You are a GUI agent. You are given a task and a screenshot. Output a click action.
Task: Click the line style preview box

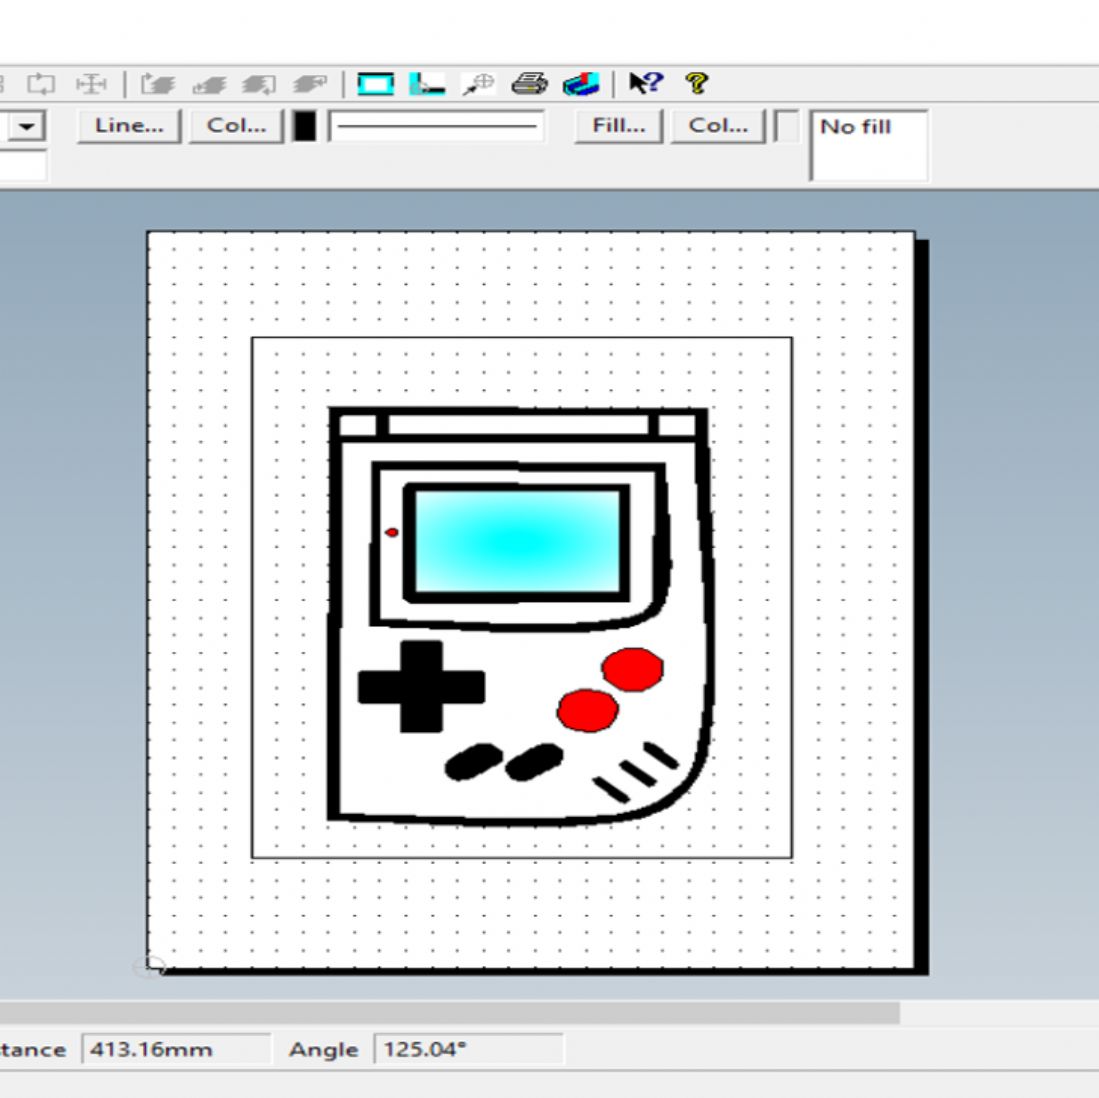437,127
